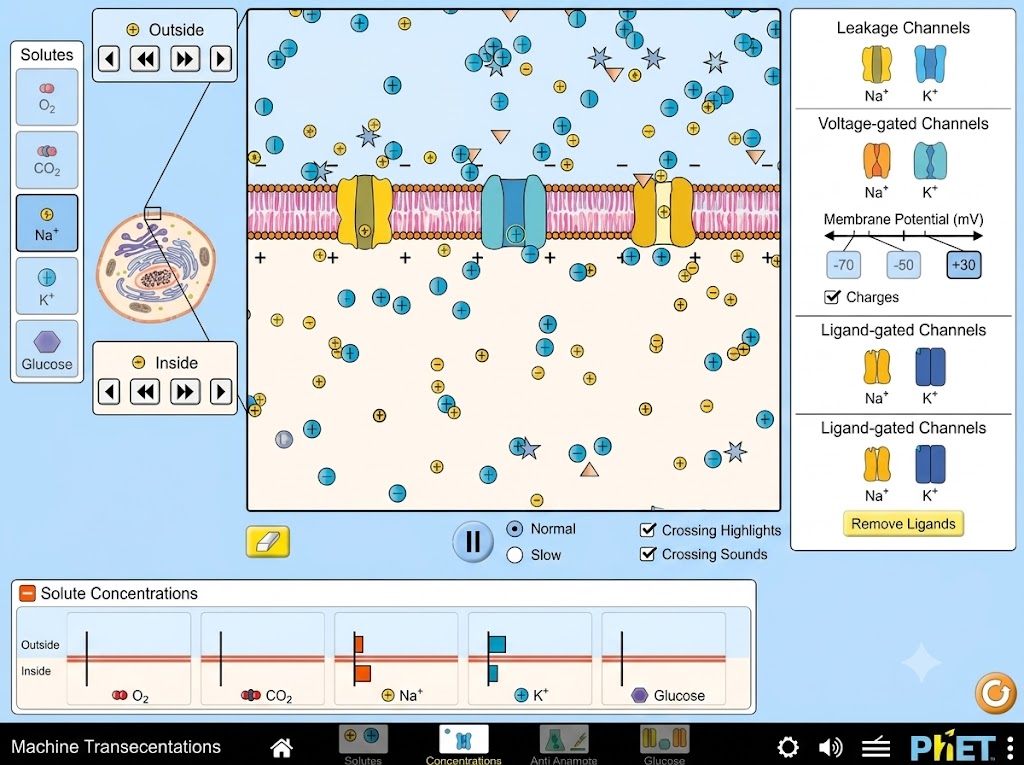Open the settings gear preferences
Screen dimensions: 1024x765
coord(788,747)
